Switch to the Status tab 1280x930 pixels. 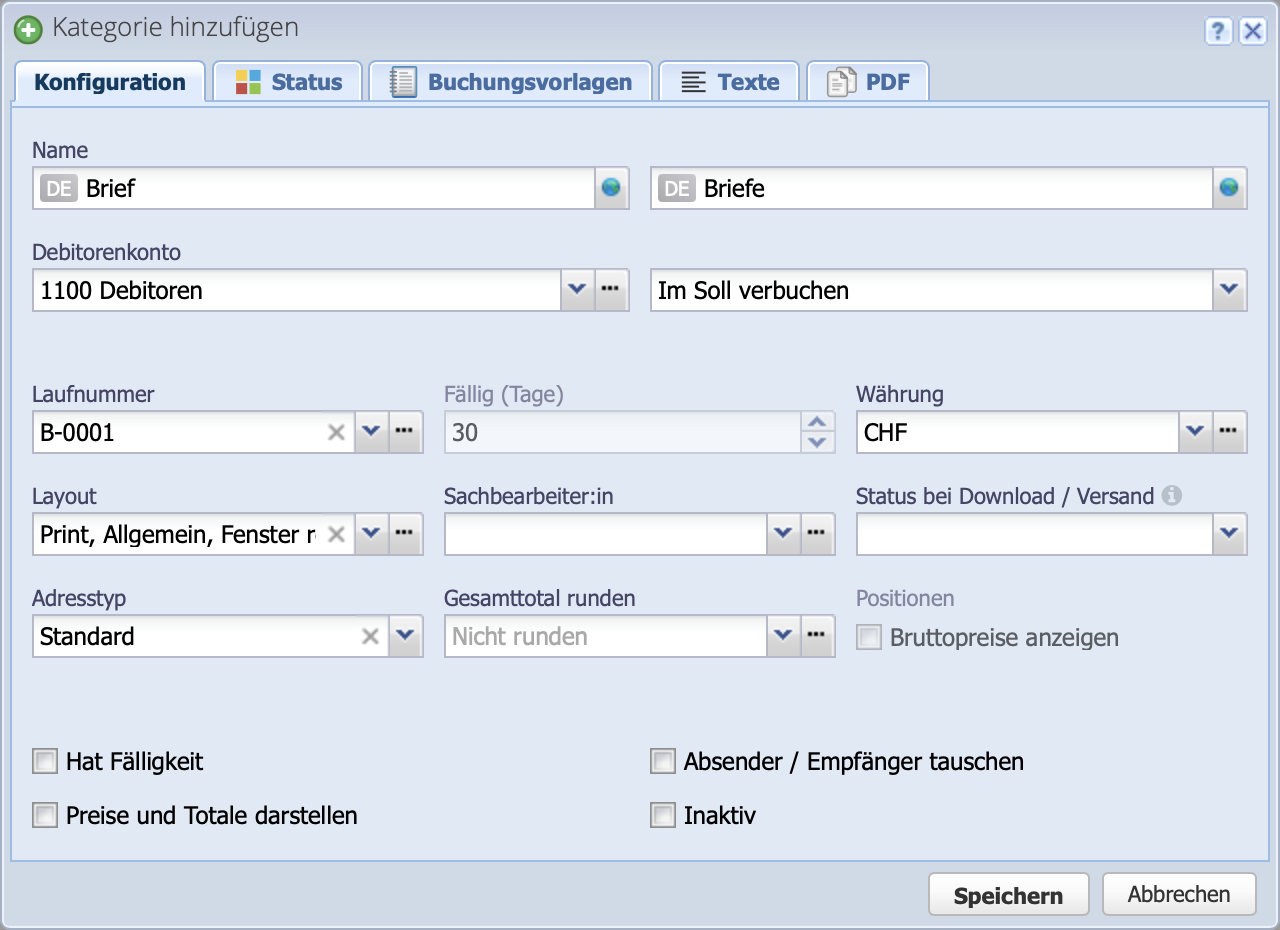288,81
